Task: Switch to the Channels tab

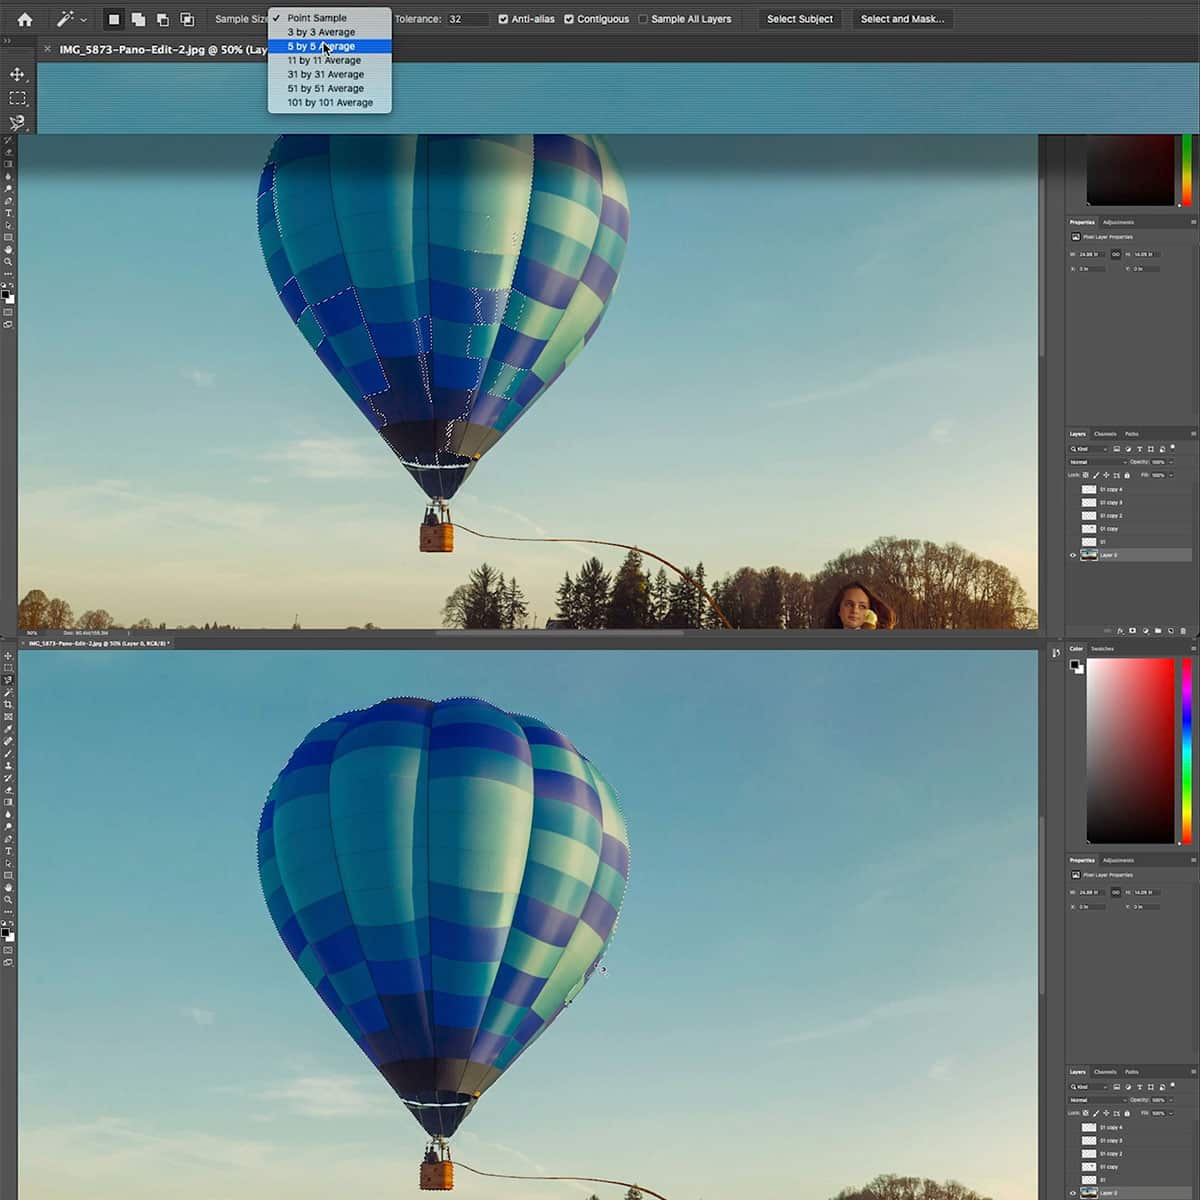Action: [x=1106, y=433]
